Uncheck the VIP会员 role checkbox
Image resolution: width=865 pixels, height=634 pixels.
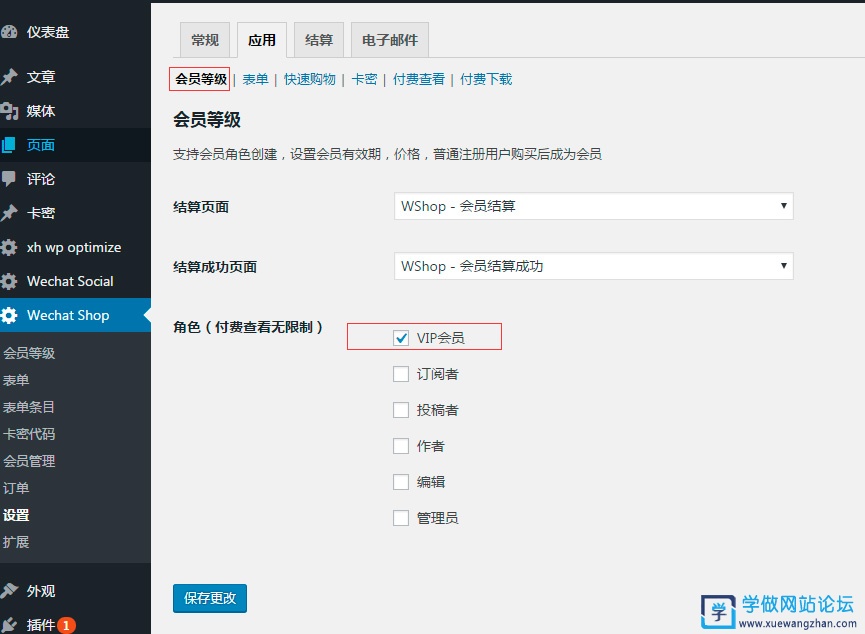pos(401,338)
